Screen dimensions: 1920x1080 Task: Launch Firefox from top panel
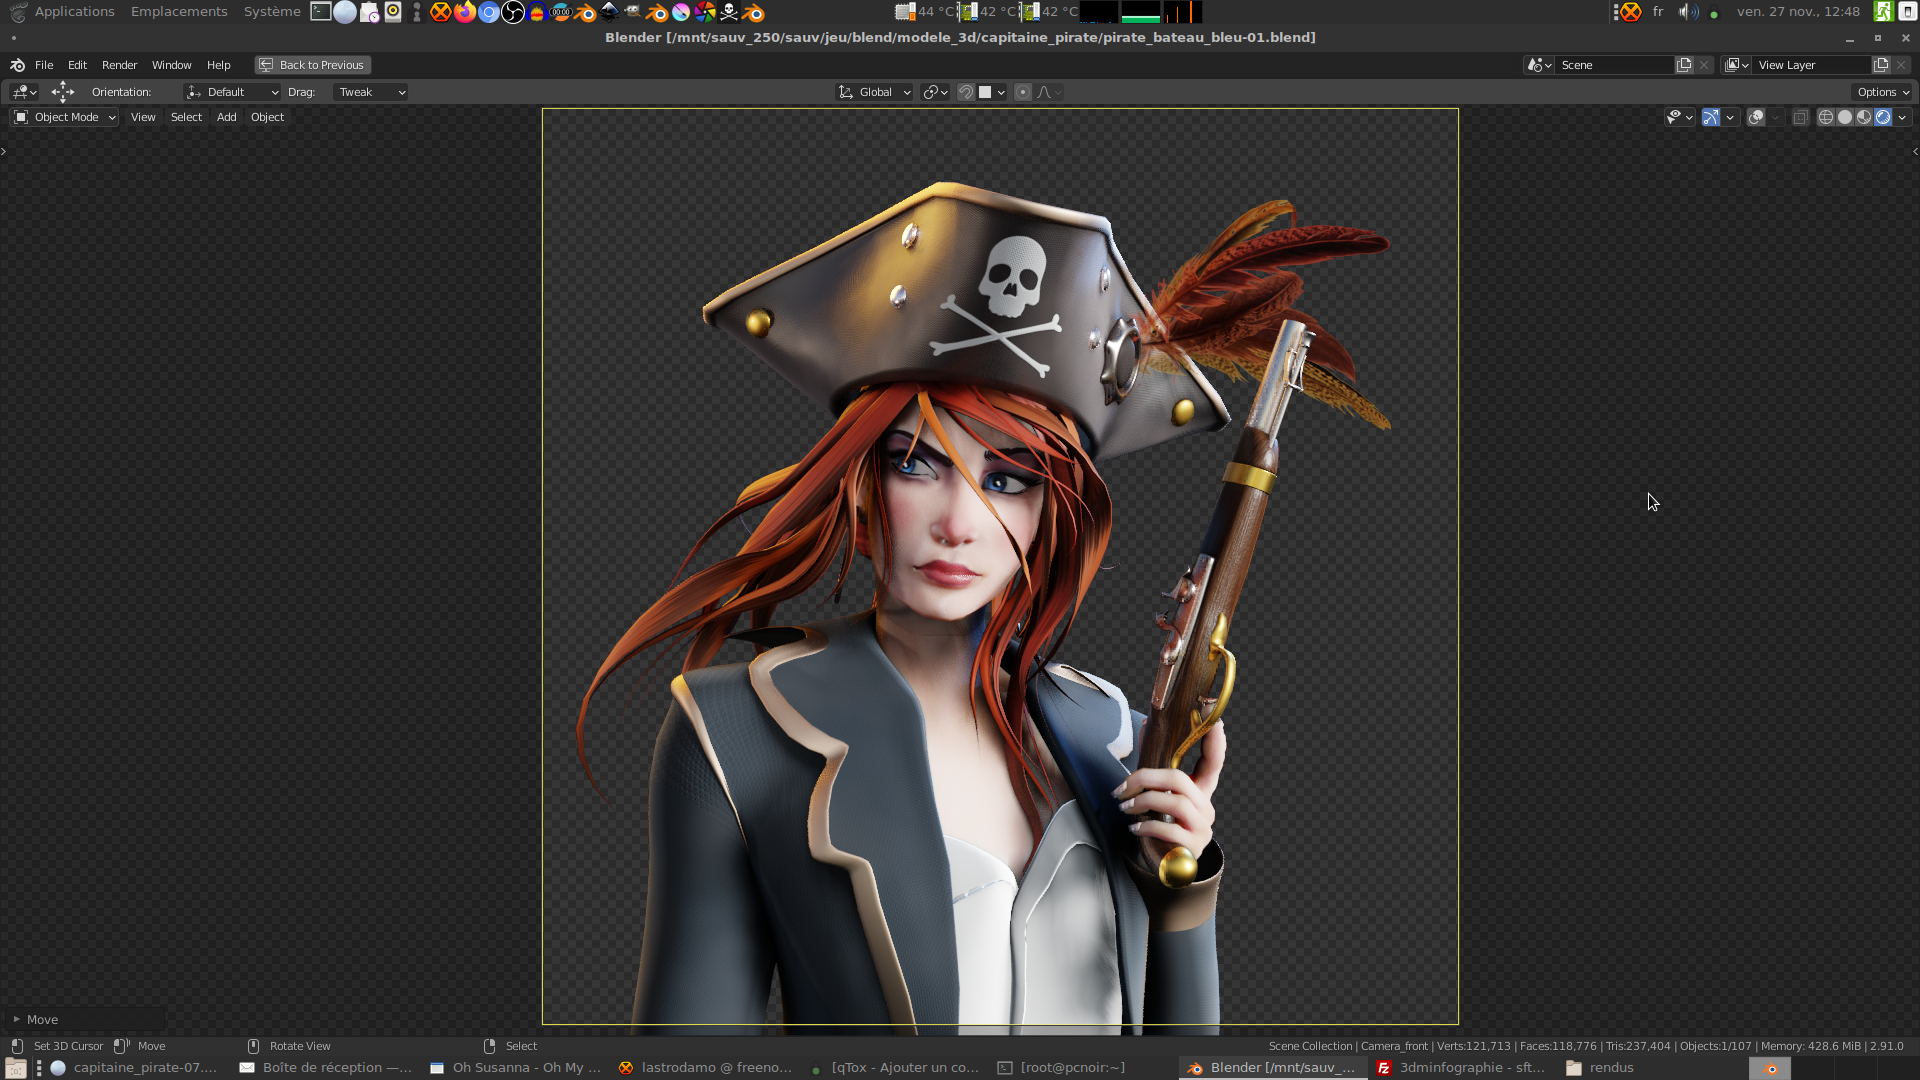465,12
